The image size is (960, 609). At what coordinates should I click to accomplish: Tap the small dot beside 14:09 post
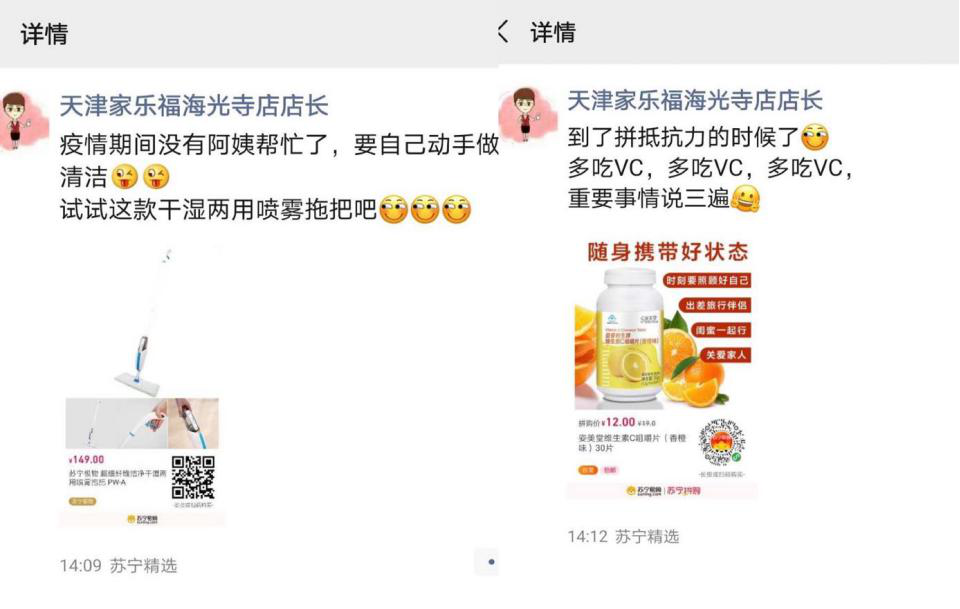491,562
